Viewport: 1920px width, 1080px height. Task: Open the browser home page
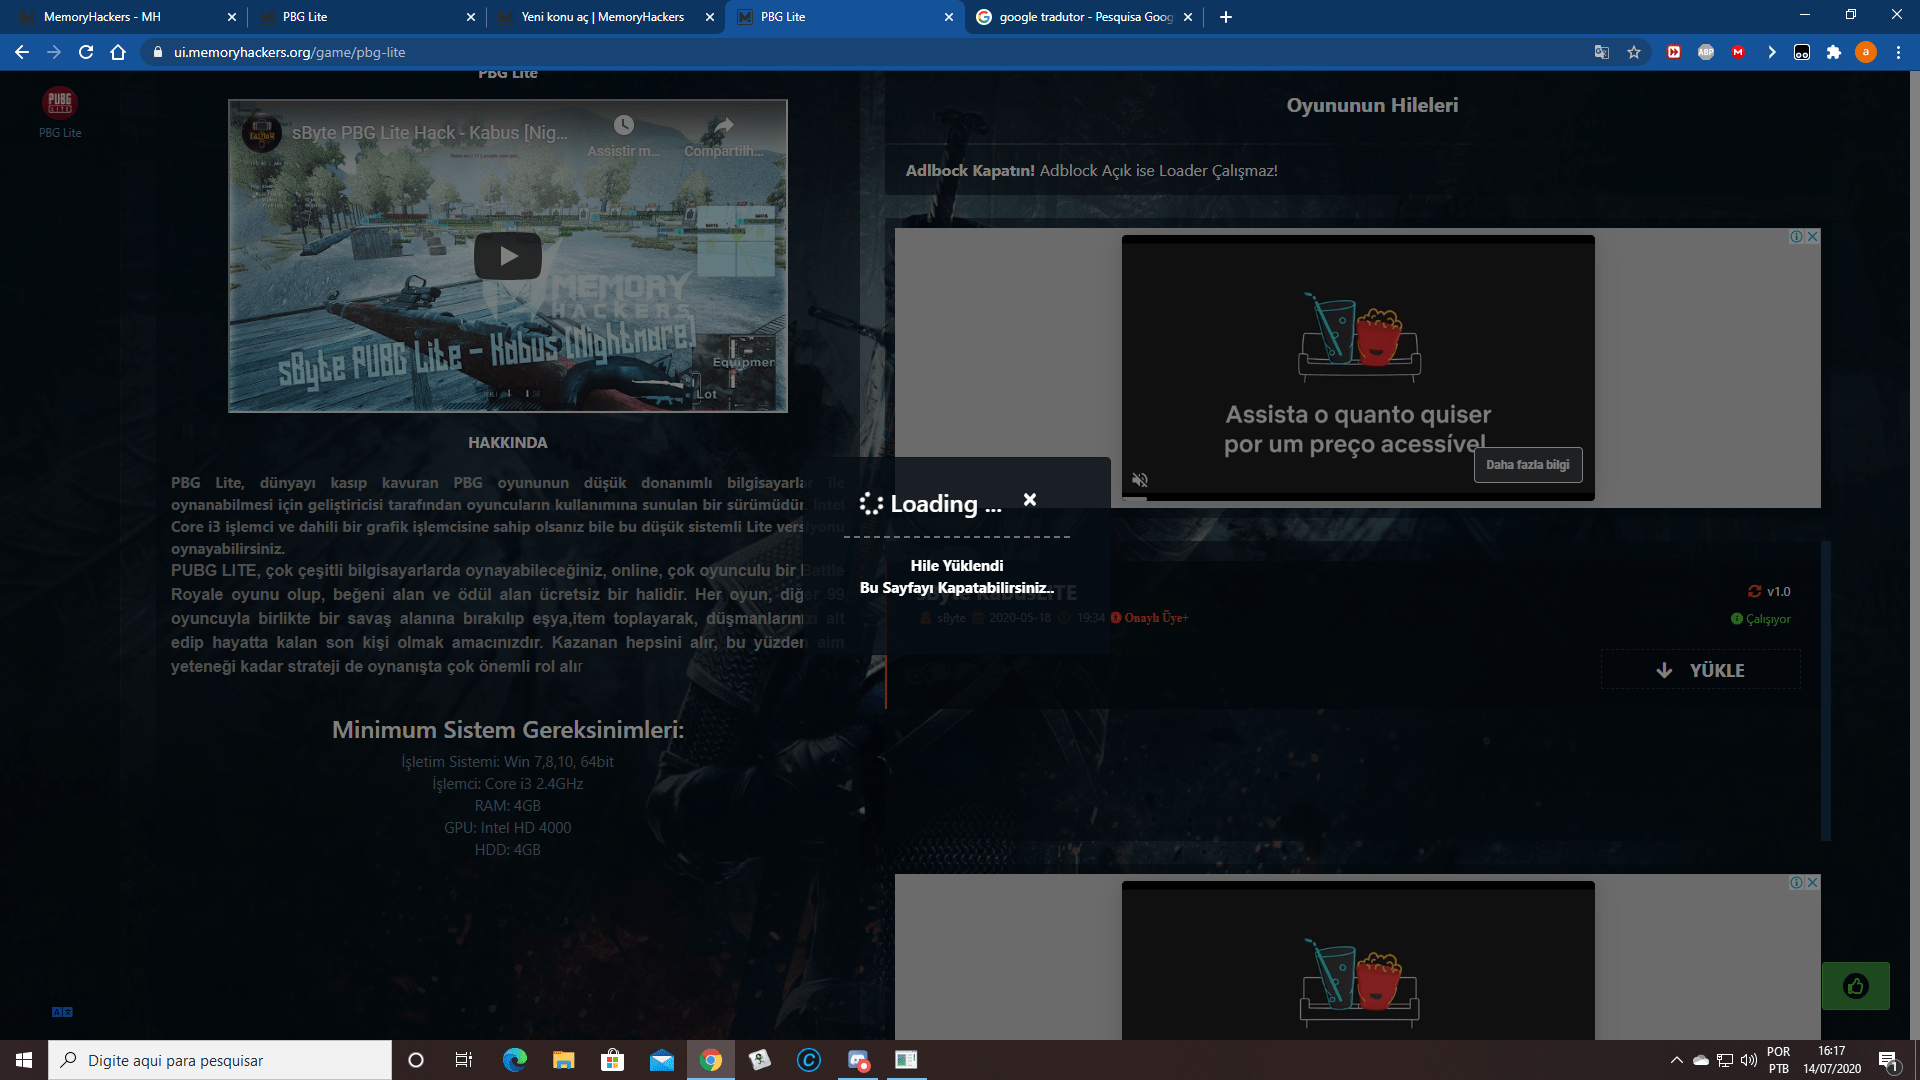118,52
